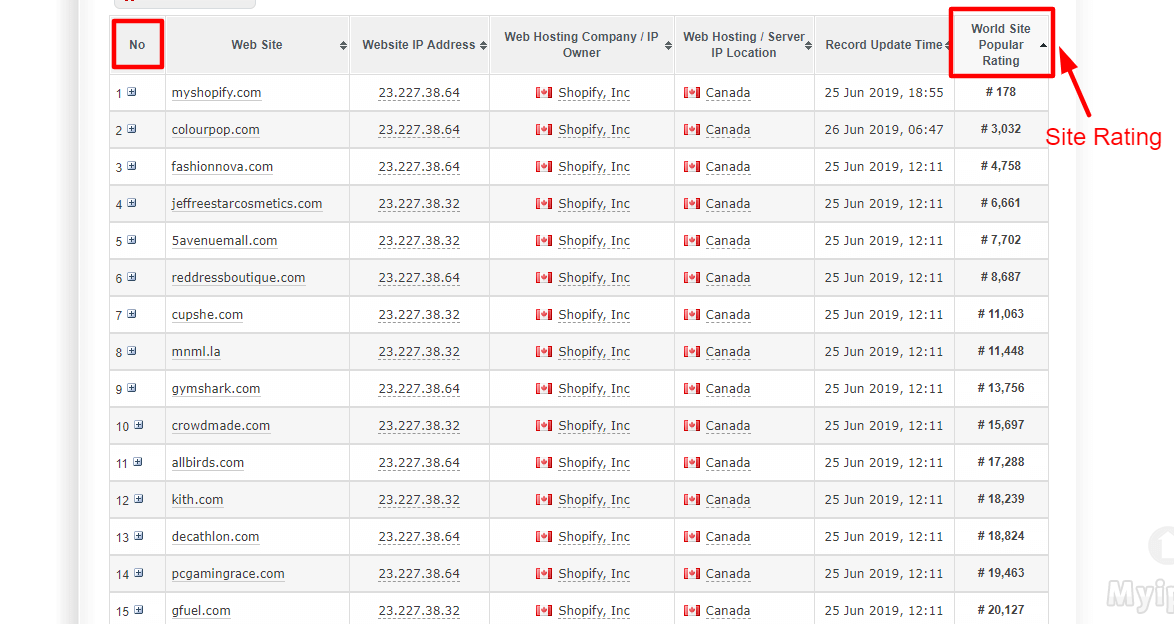Click Canada flag beside Shopify in gymshark.com row

tap(544, 389)
